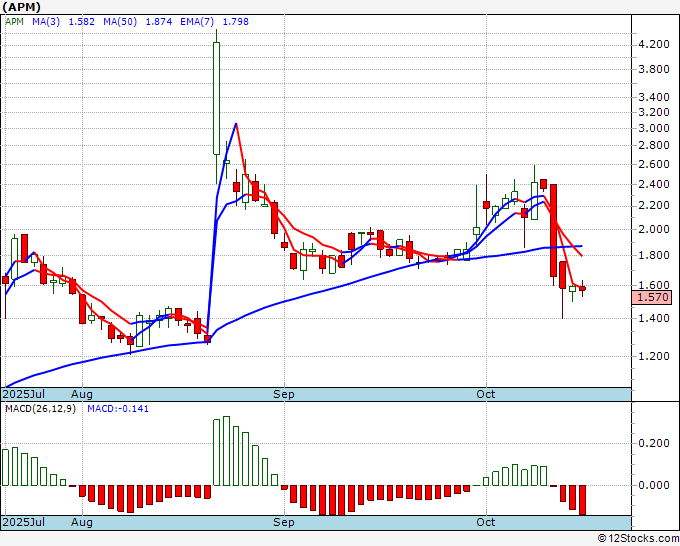
Task: Click the 1.200 price axis label
Action: [654, 356]
